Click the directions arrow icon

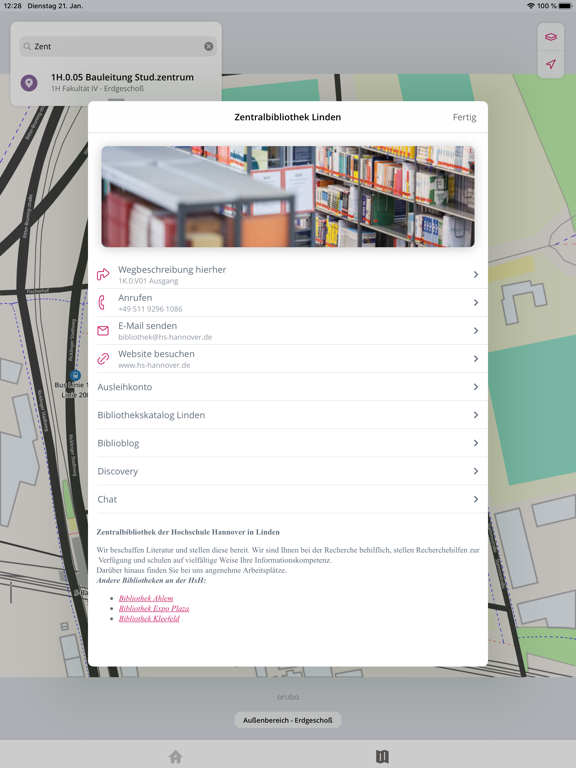point(103,274)
